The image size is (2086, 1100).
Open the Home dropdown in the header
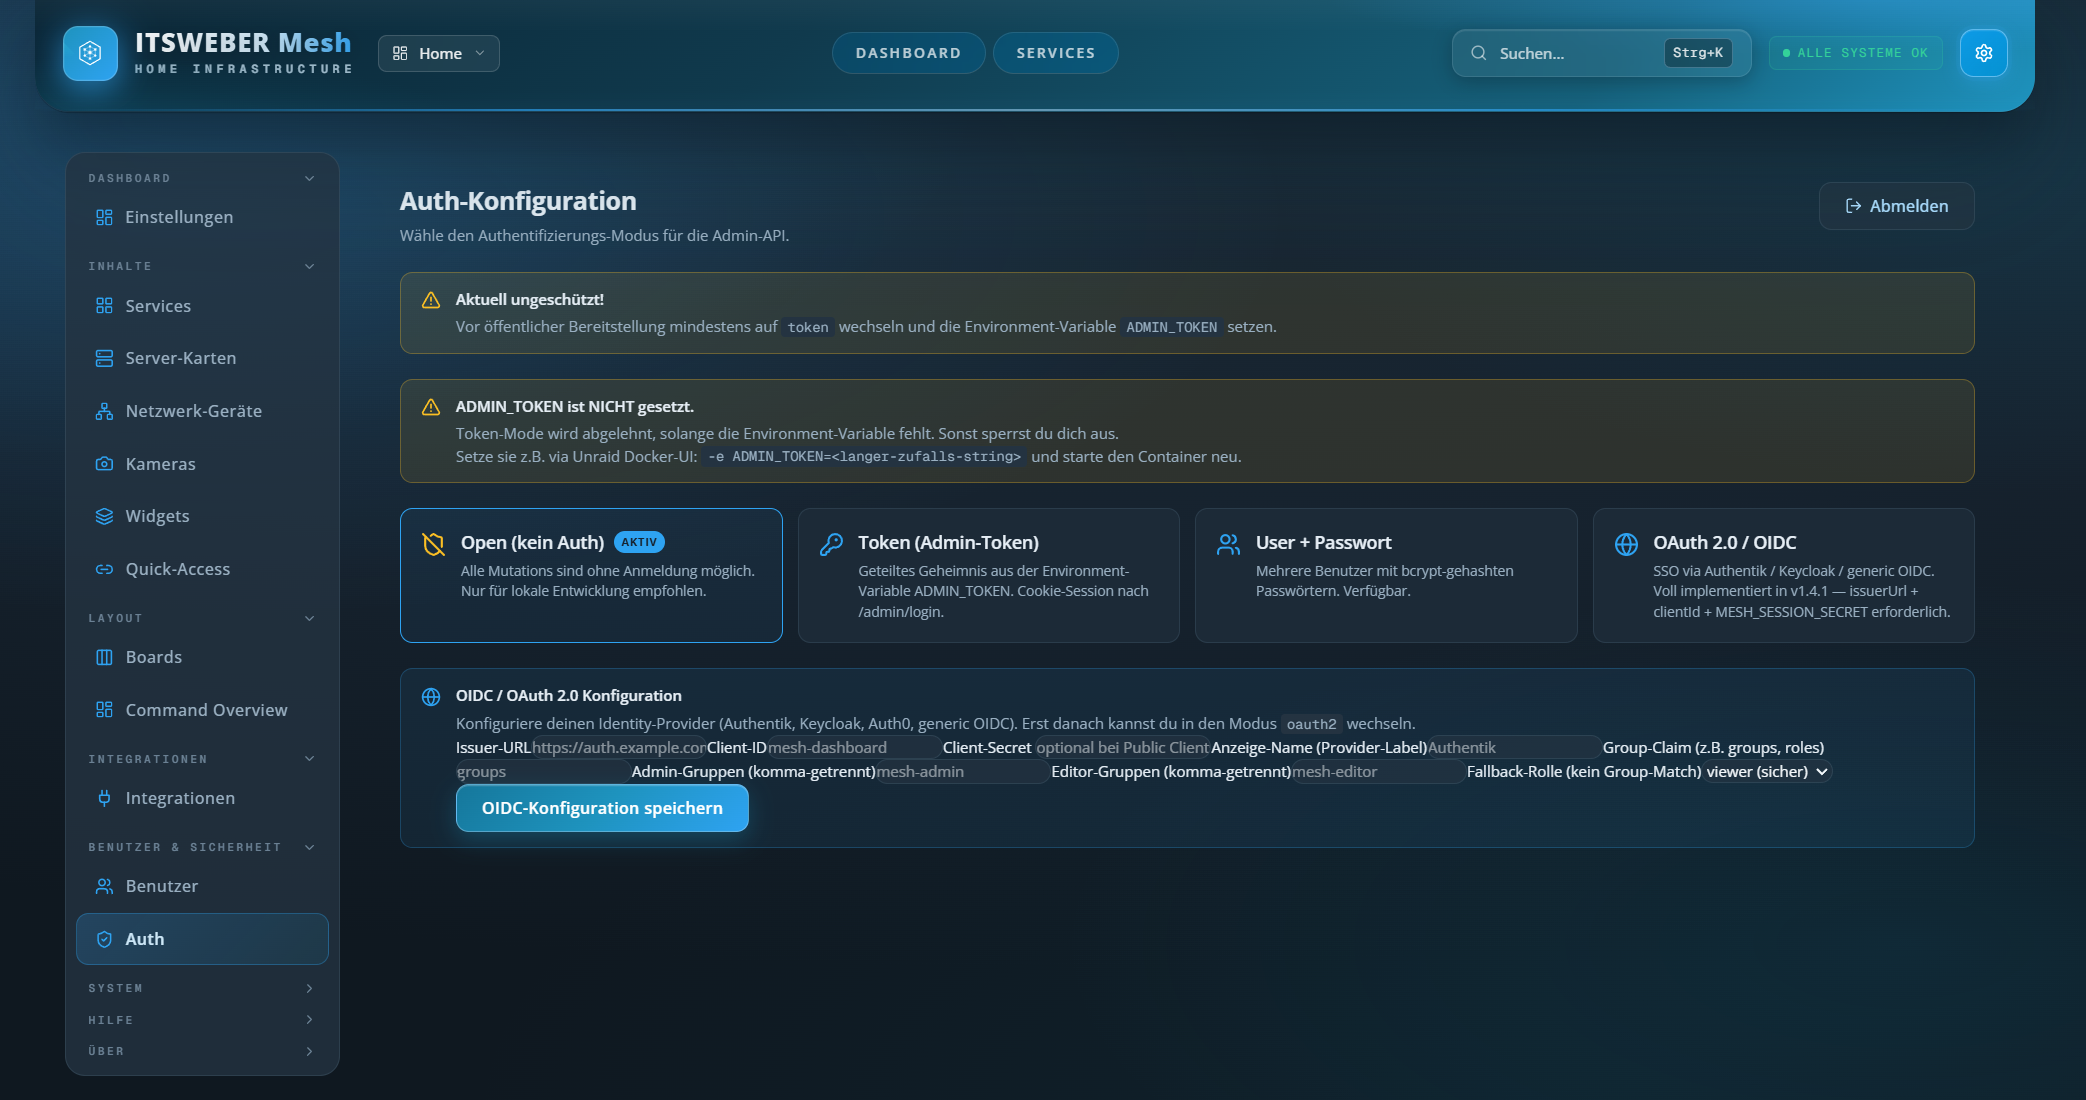(x=438, y=53)
